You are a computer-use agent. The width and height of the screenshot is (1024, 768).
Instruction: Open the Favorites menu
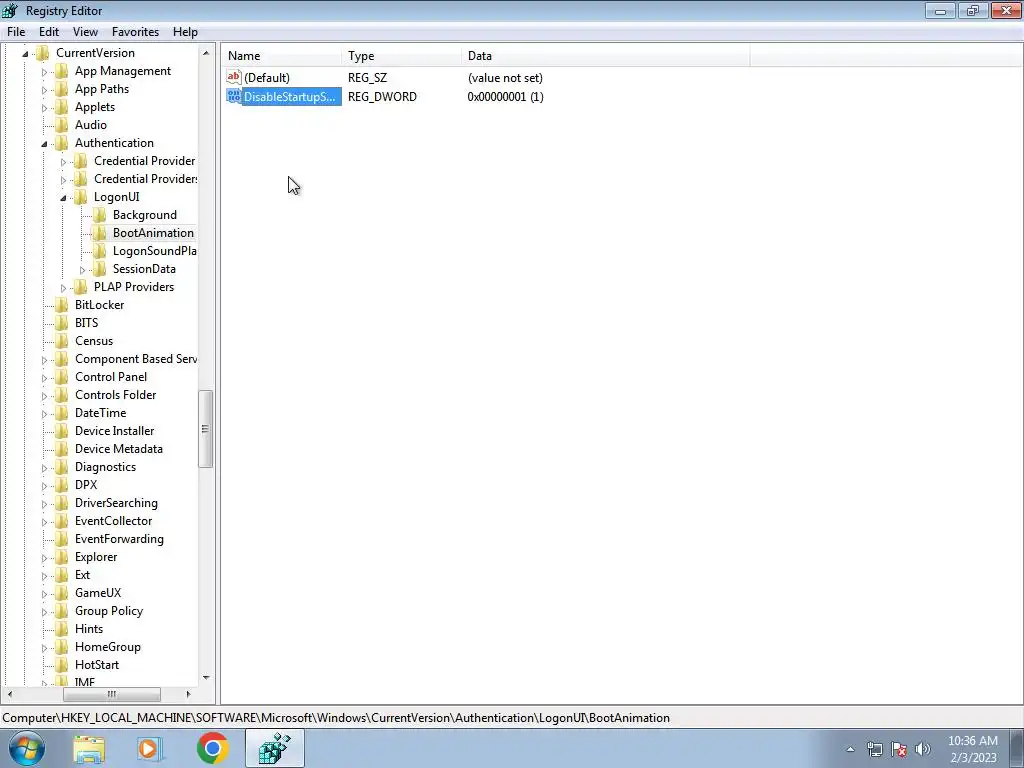click(135, 32)
